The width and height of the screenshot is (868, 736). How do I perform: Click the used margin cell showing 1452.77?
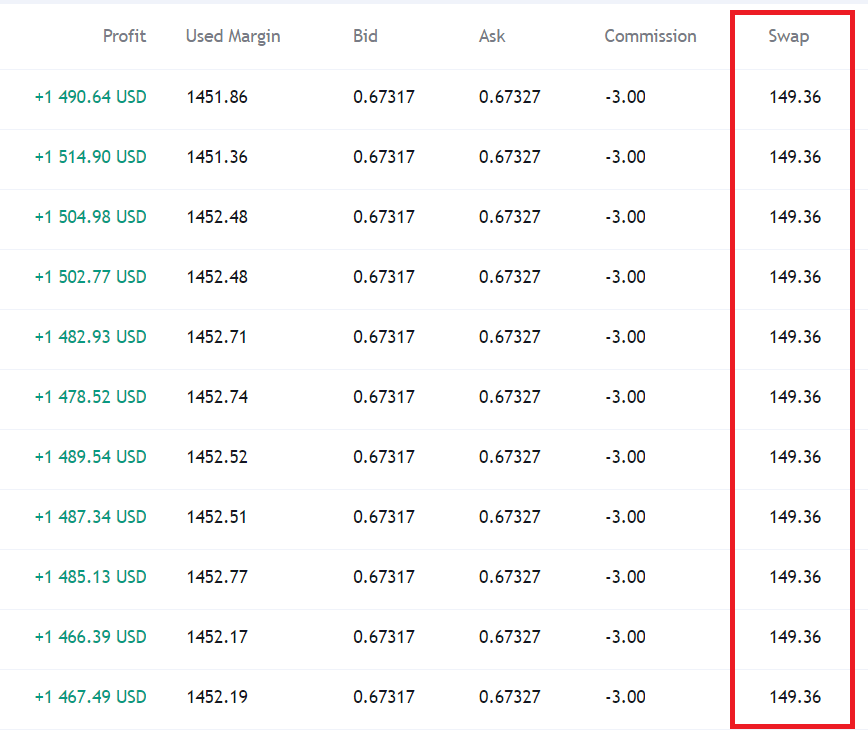(x=217, y=577)
